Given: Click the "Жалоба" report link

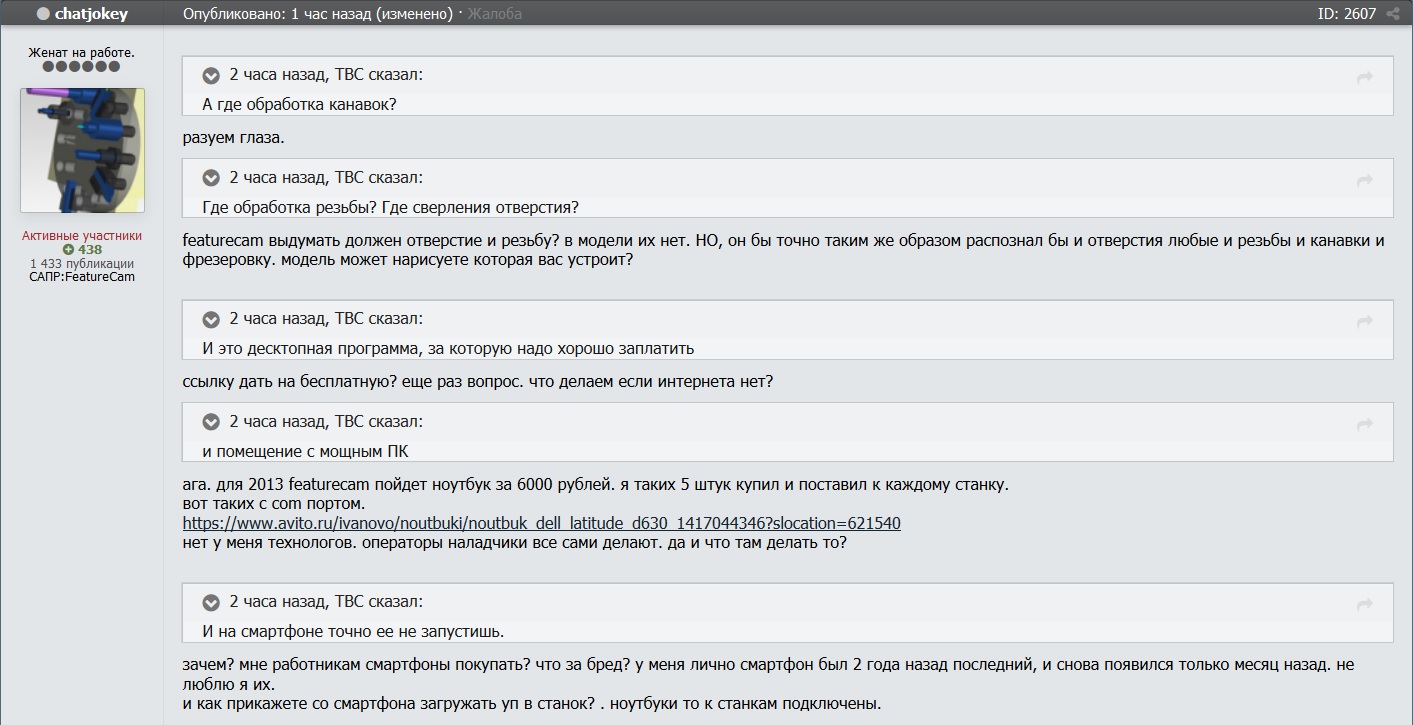Looking at the screenshot, I should [494, 14].
